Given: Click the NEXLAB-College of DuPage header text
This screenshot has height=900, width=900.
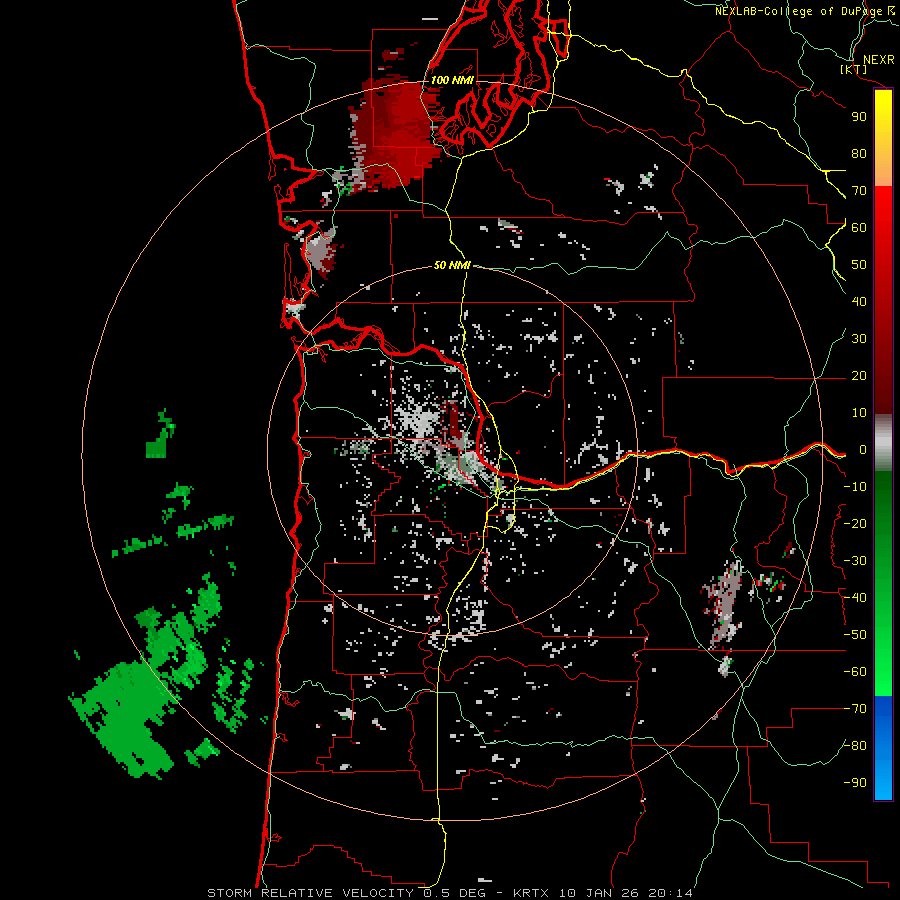Looking at the screenshot, I should tap(805, 11).
